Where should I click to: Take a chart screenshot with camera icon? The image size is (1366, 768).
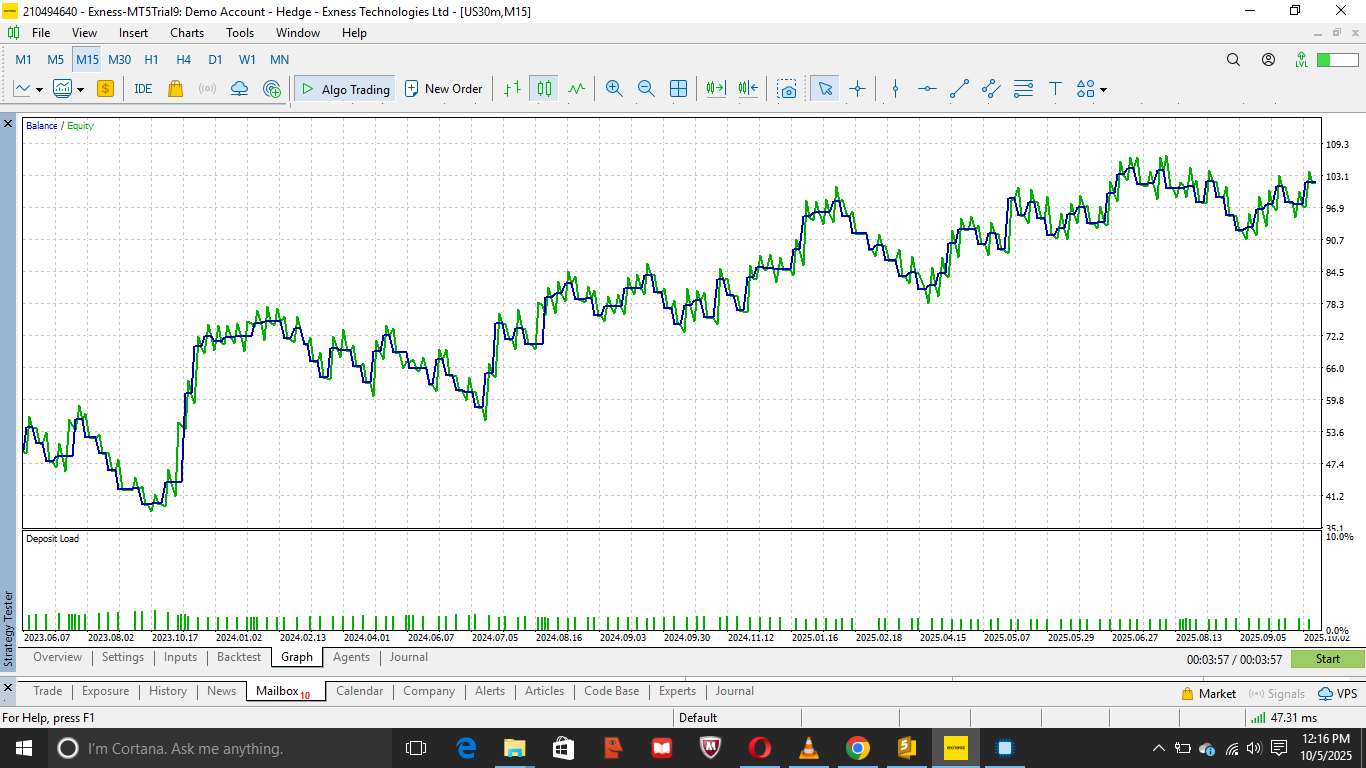click(x=788, y=89)
